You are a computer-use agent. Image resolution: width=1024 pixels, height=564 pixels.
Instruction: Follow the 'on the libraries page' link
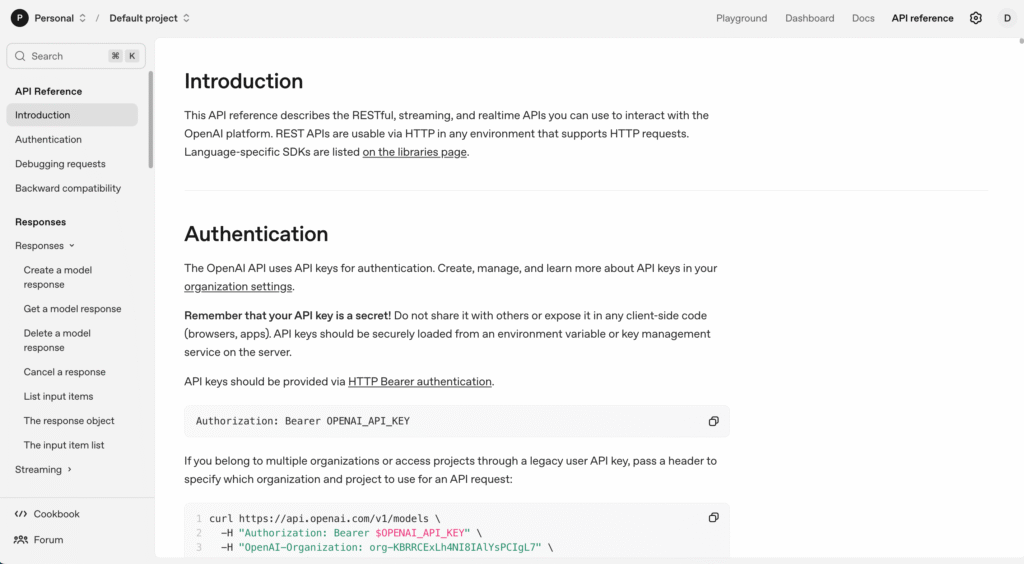click(x=414, y=152)
